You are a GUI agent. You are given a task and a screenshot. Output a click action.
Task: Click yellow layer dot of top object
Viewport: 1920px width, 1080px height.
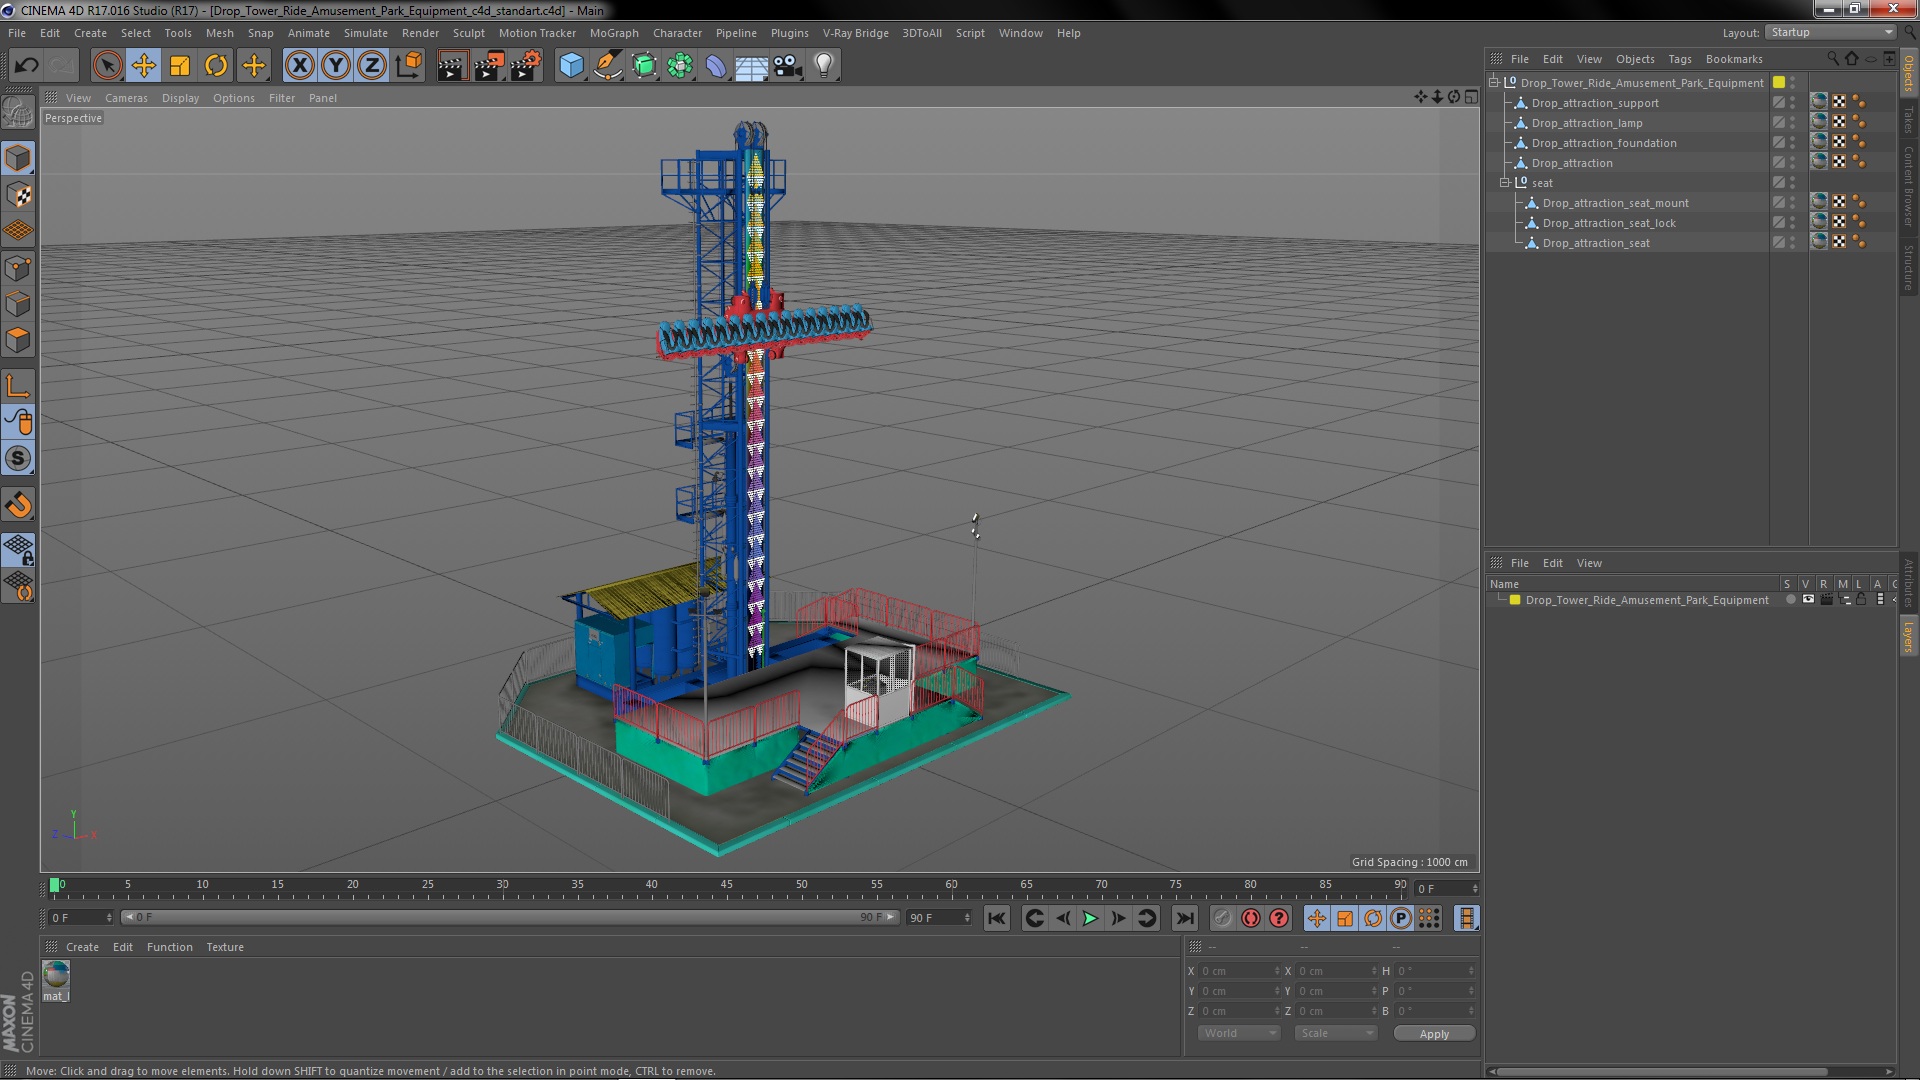tap(1779, 83)
